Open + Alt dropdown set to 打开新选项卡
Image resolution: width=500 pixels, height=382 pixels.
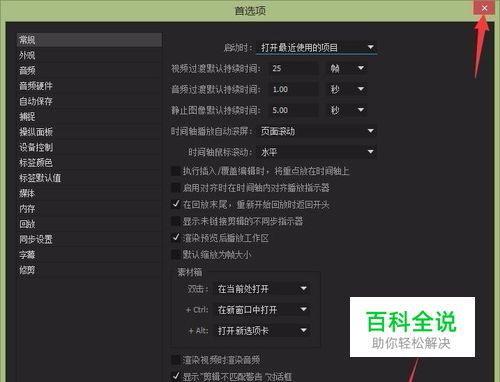click(x=262, y=331)
